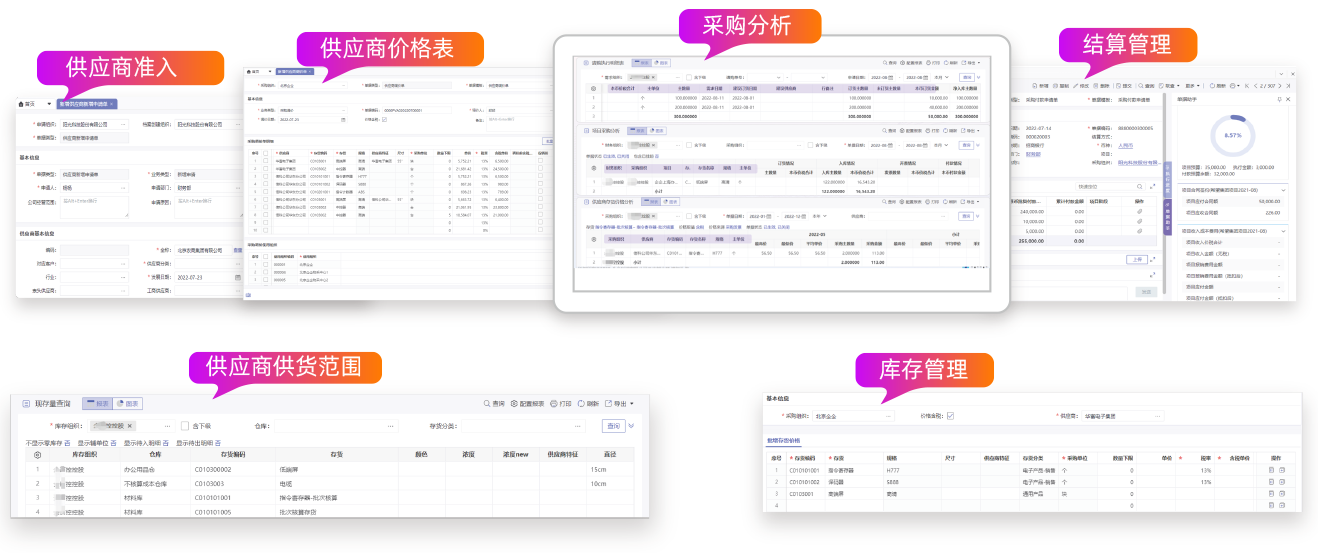Open the 采购组织 北京企业 selector
This screenshot has width=1318, height=553.
pos(850,416)
